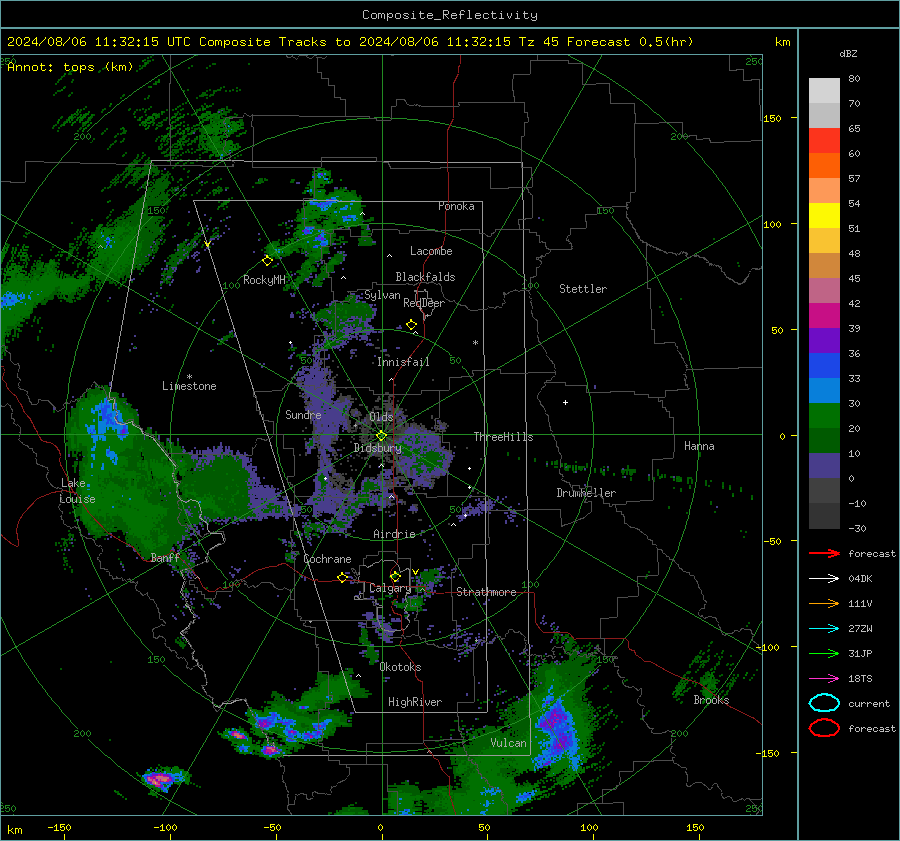
Task: Click the white 04DK track arrow
Action: tap(824, 578)
